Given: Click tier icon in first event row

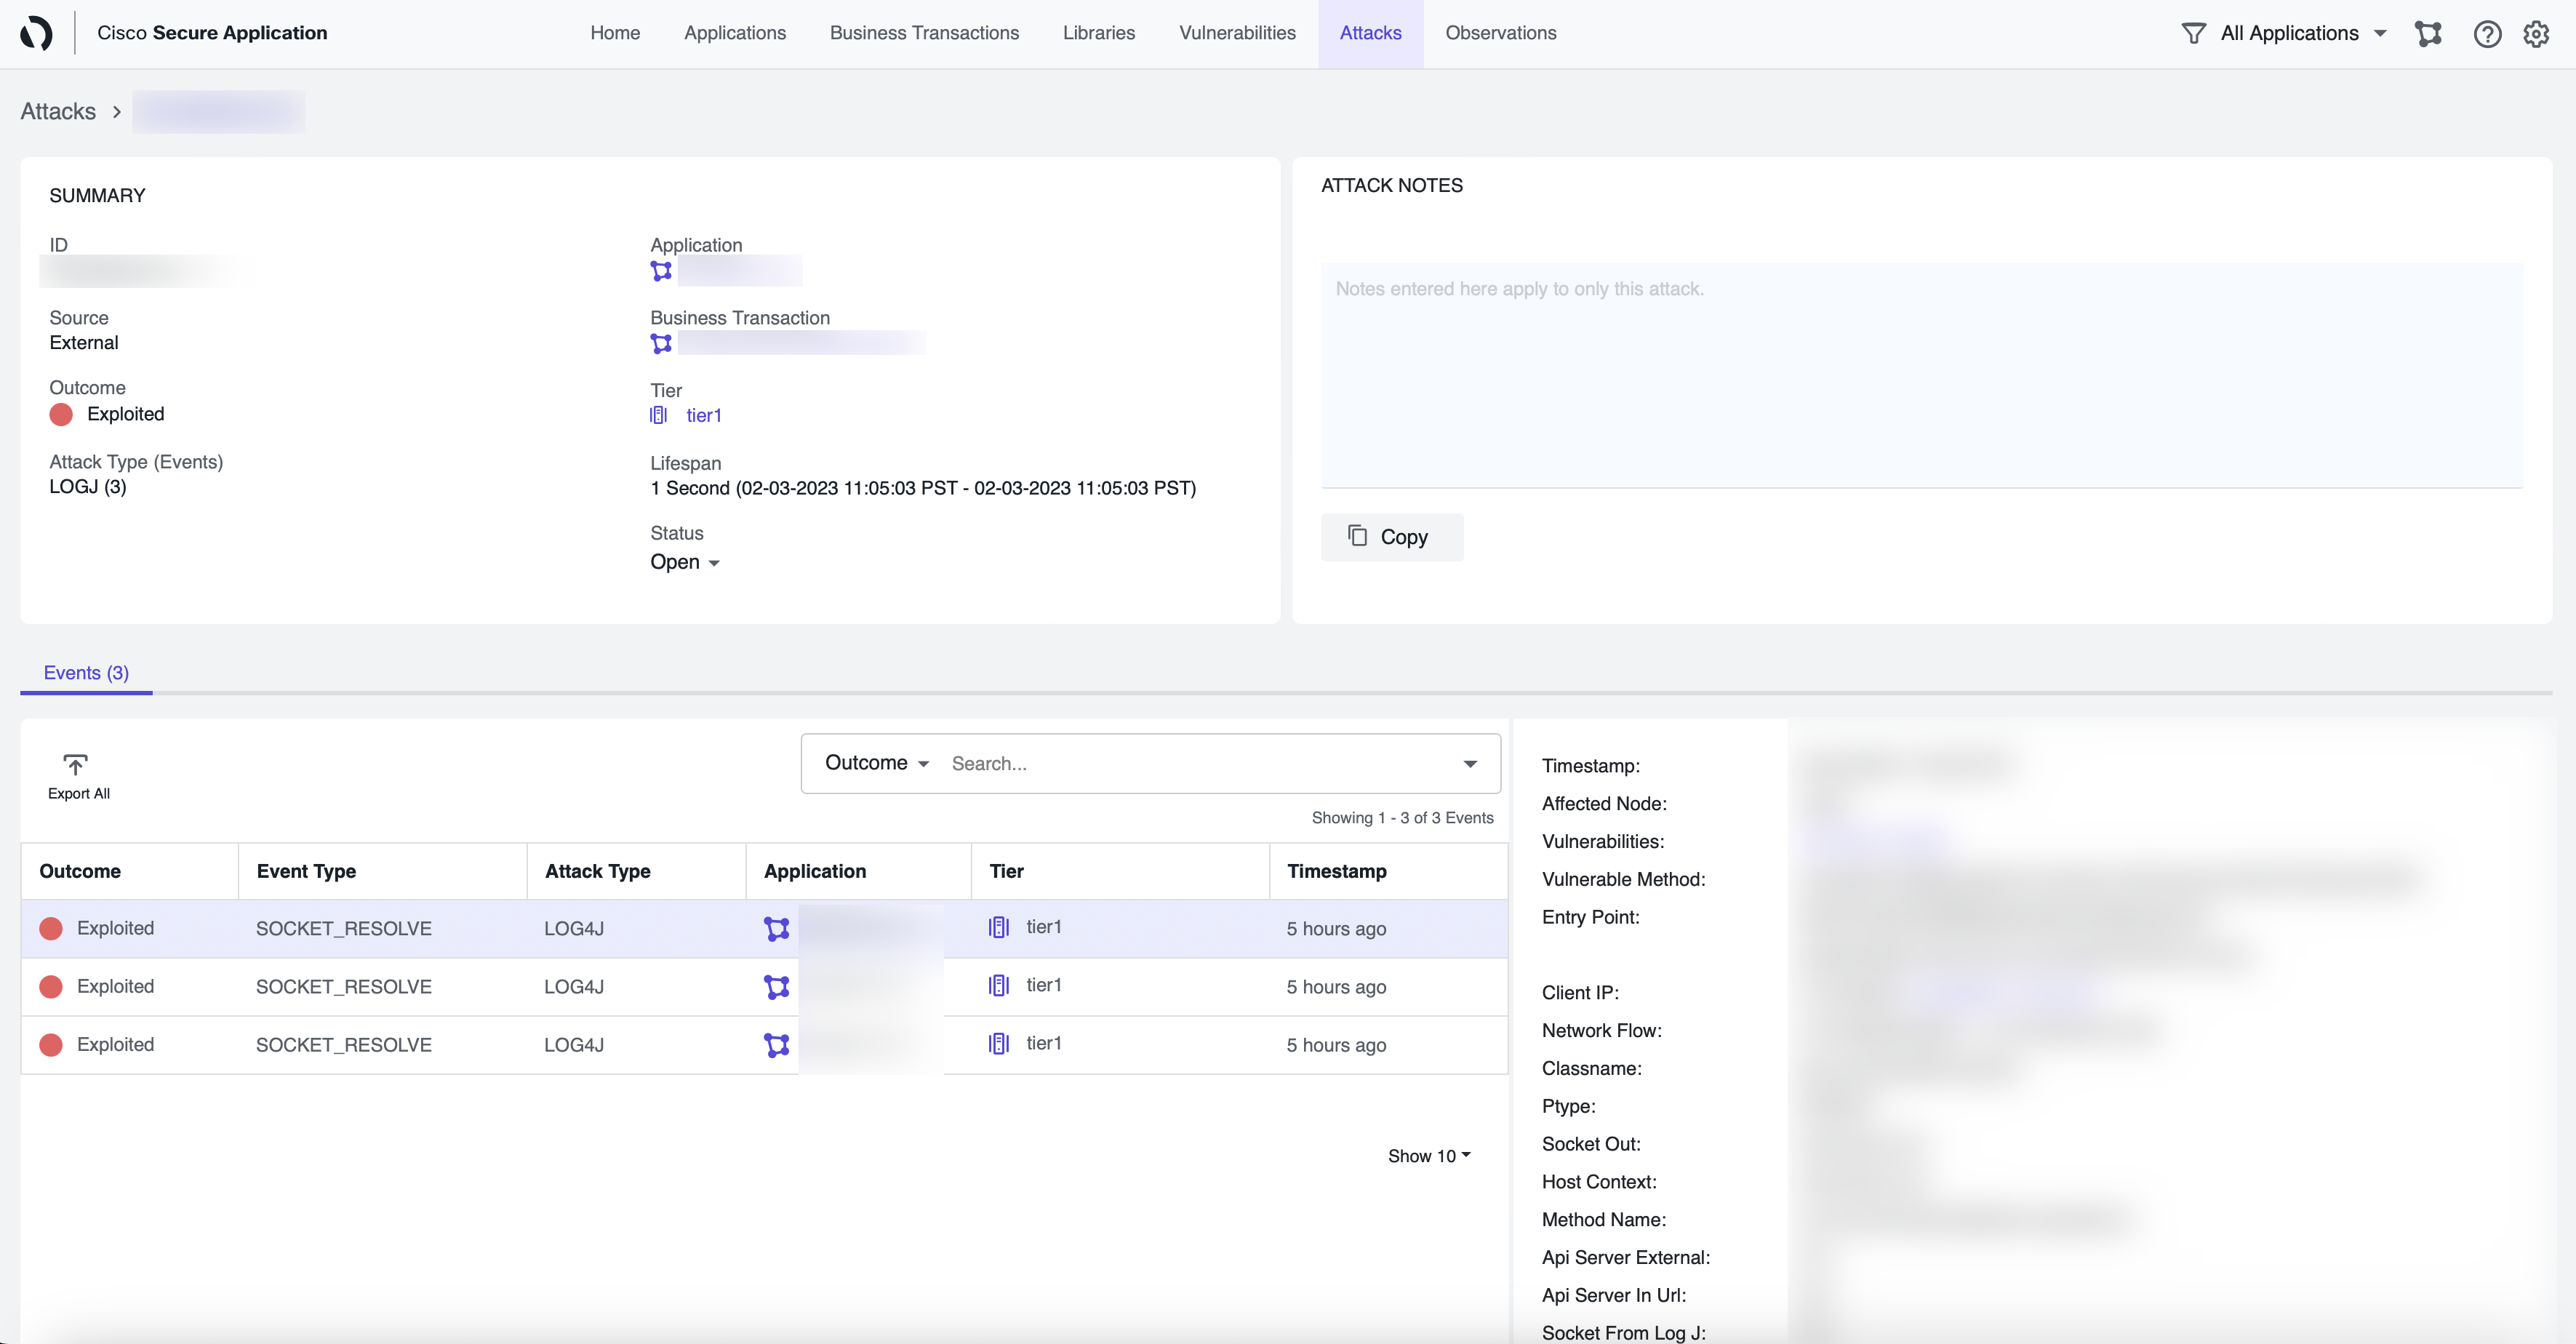Looking at the screenshot, I should 999,927.
